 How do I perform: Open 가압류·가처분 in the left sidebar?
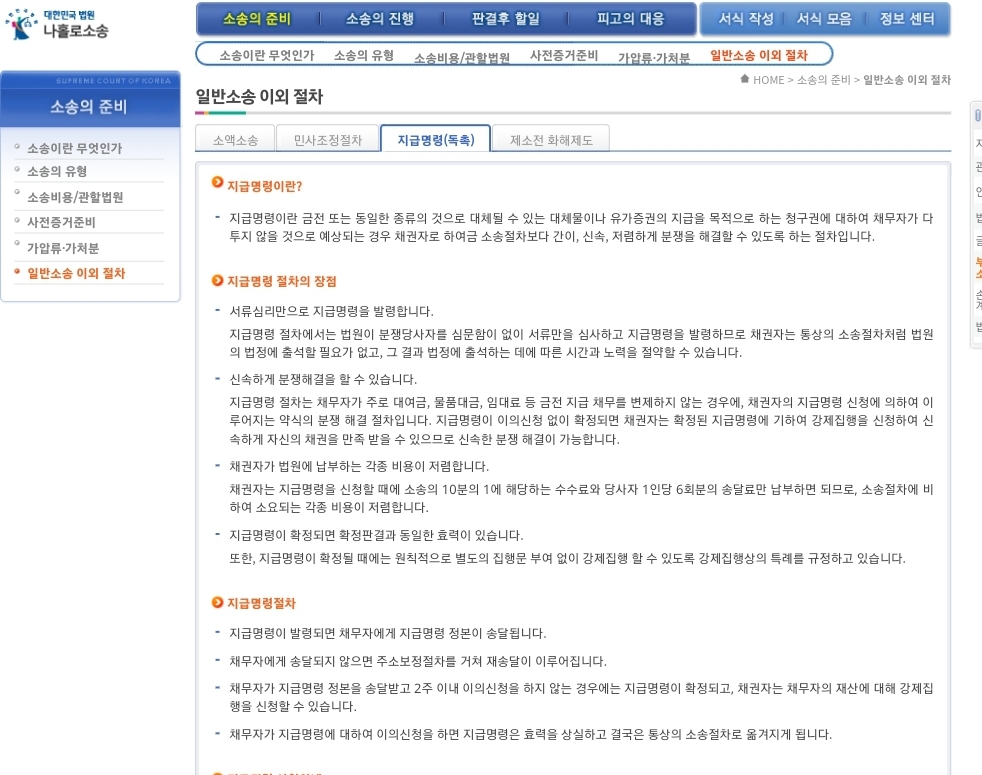[x=63, y=248]
